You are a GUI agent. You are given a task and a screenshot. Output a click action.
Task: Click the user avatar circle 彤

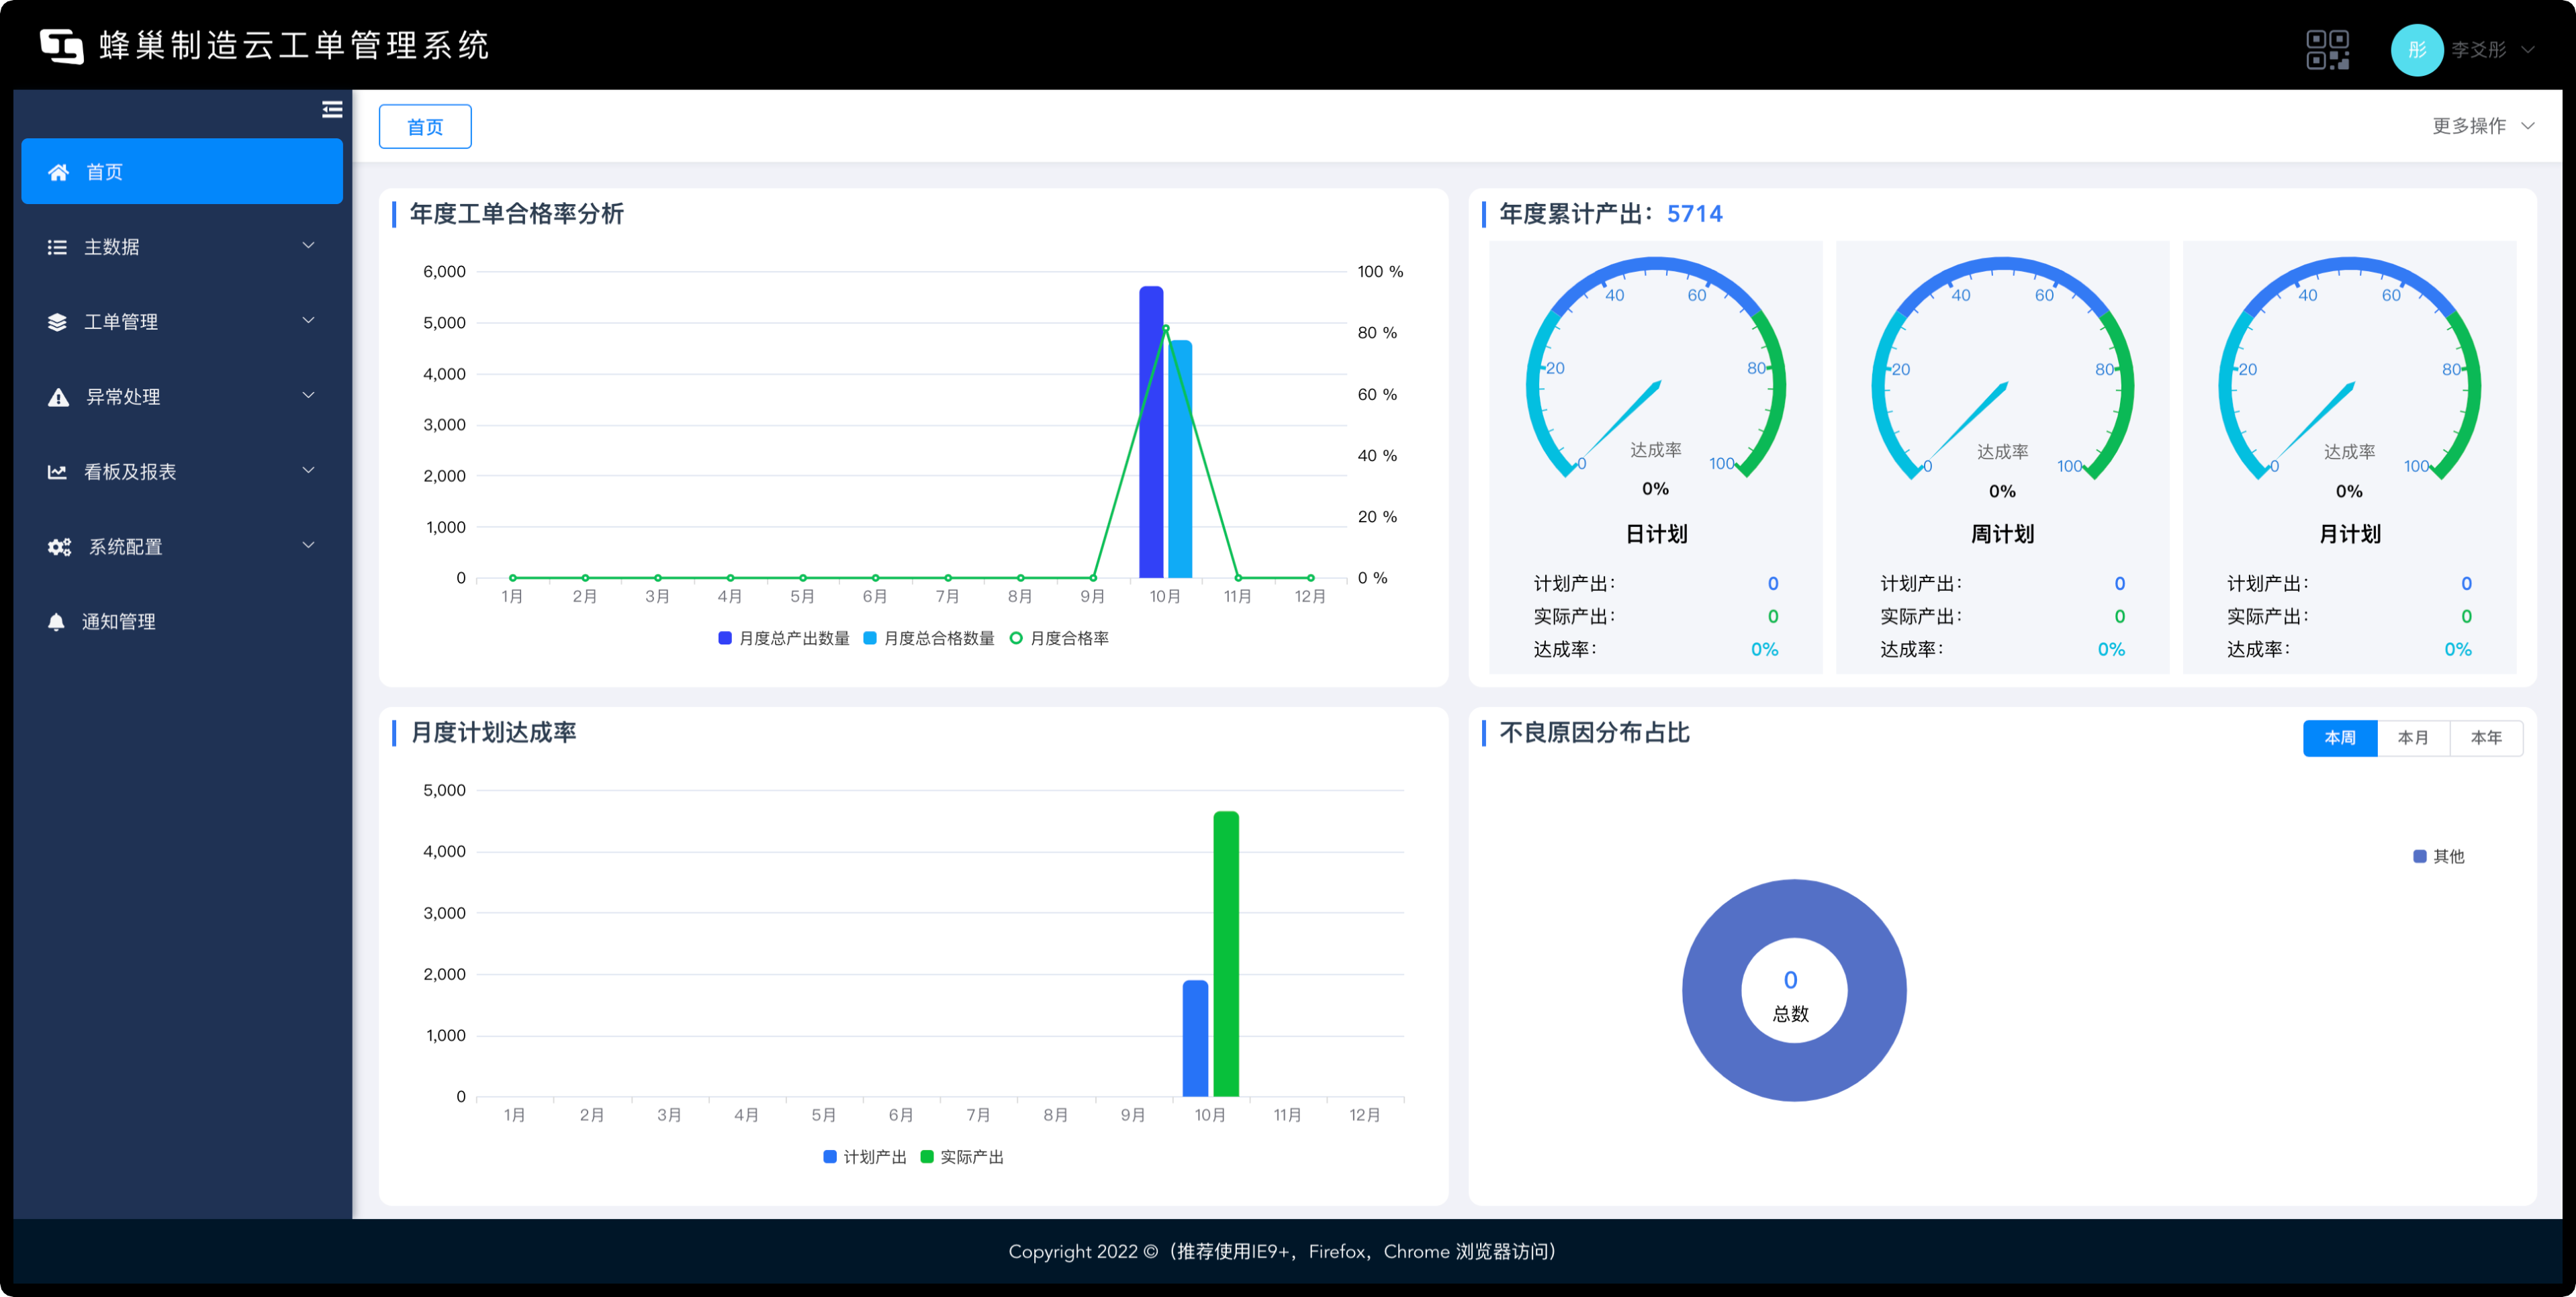coord(2417,50)
